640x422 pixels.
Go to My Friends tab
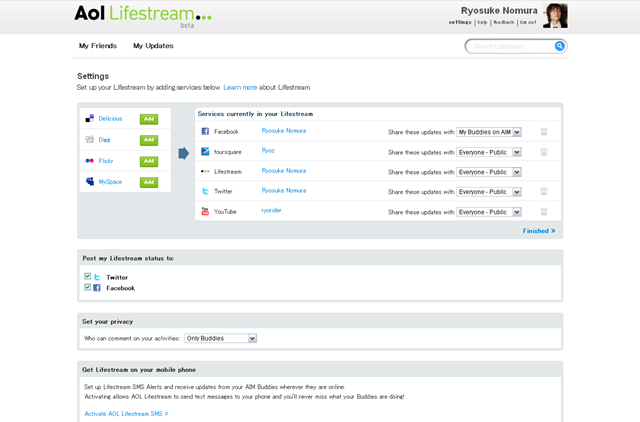point(98,46)
